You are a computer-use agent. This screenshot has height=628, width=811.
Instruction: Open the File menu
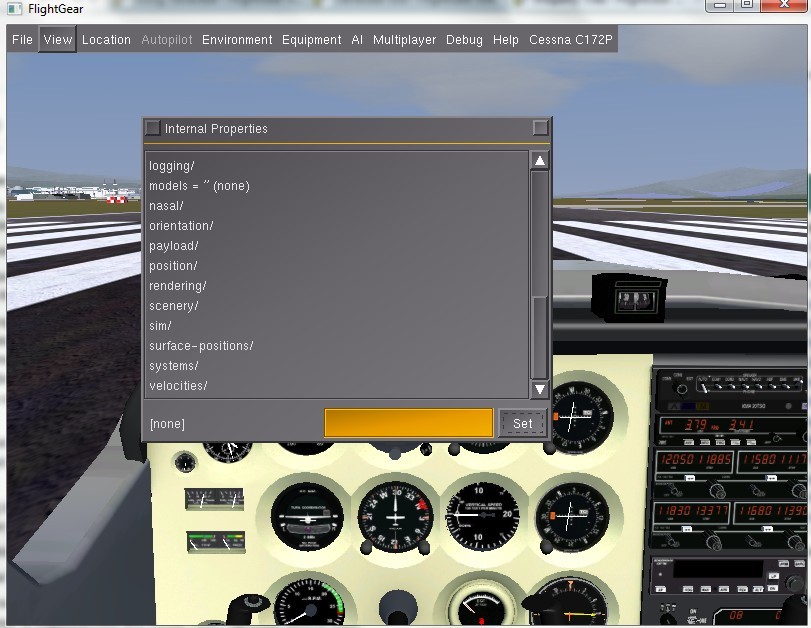click(x=22, y=40)
